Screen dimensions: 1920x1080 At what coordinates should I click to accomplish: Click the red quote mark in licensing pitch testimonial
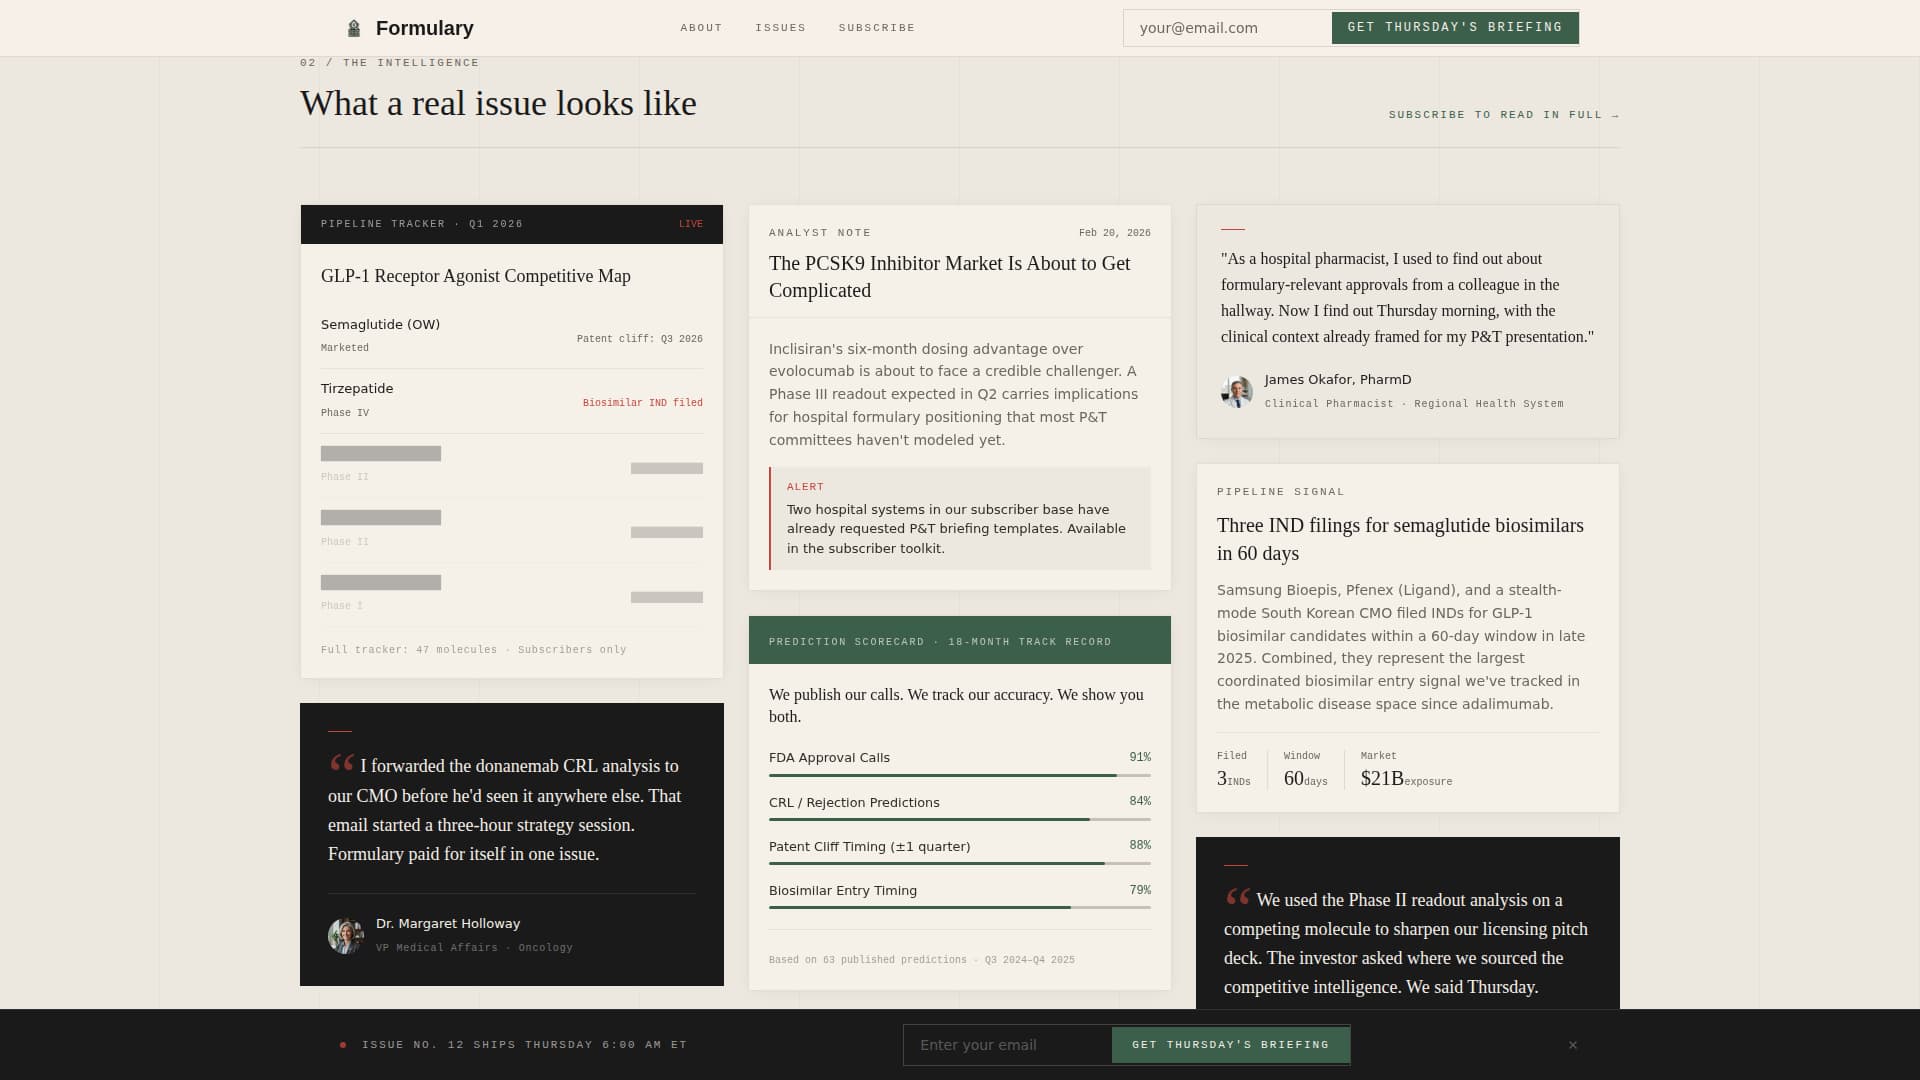1237,897
